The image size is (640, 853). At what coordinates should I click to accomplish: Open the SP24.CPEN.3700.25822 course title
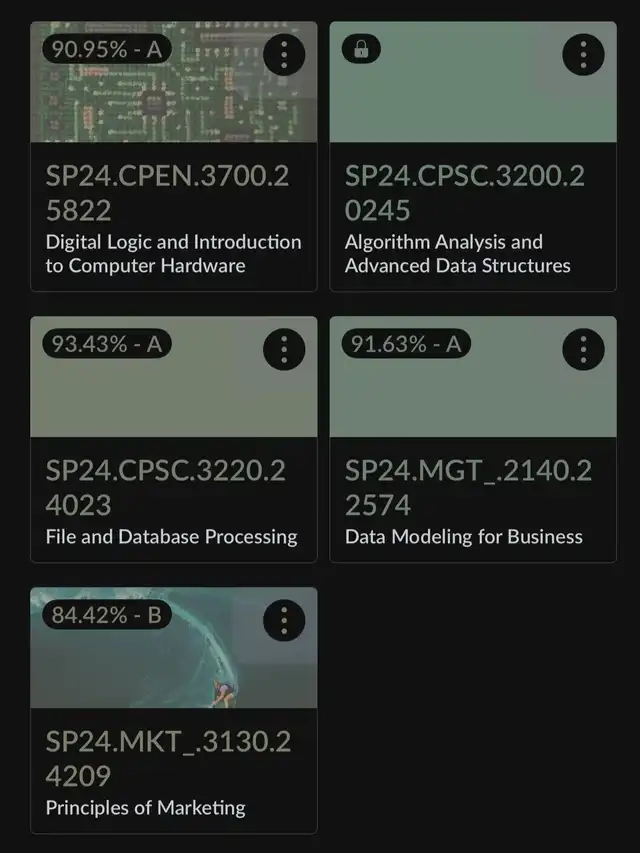click(x=168, y=193)
